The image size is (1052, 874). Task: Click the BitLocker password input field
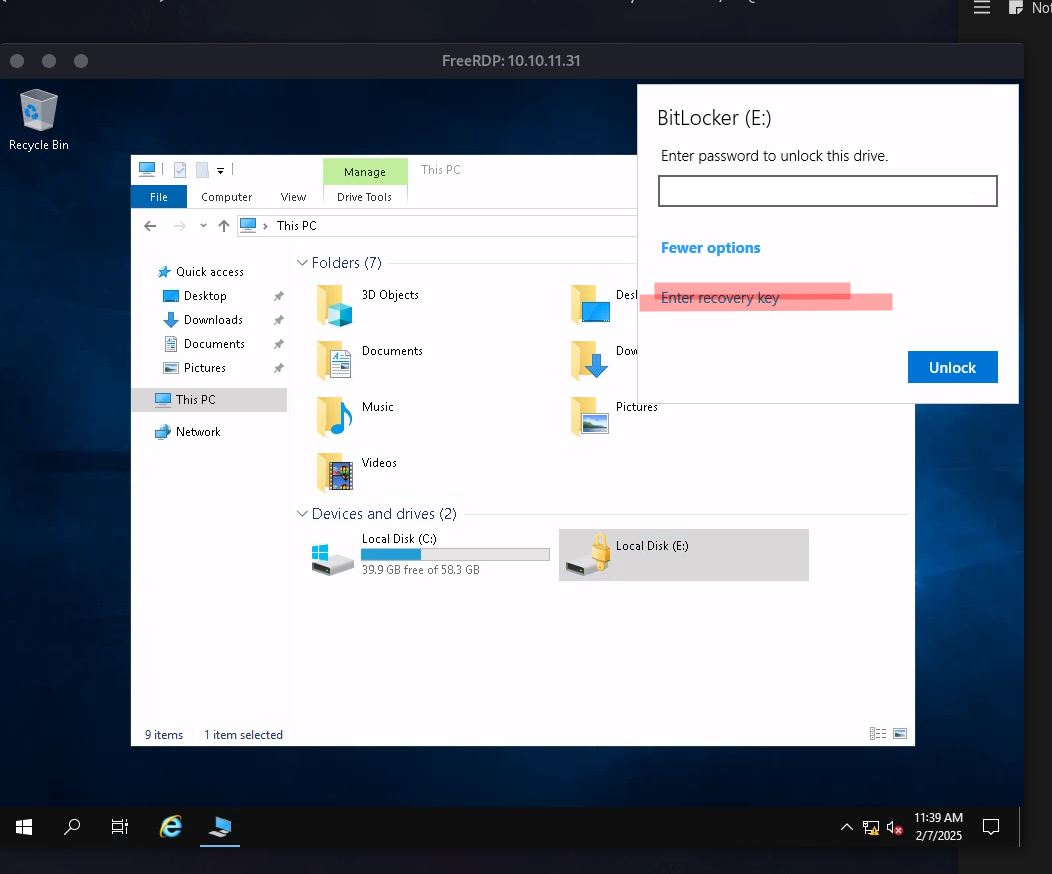coord(827,191)
